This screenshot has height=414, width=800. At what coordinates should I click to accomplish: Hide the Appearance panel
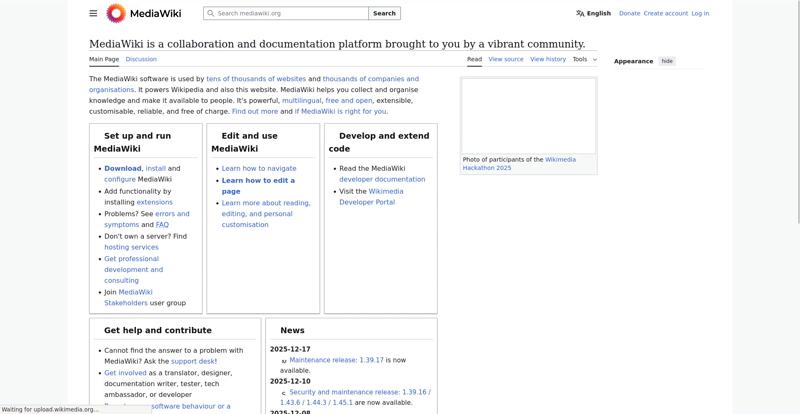pyautogui.click(x=667, y=61)
